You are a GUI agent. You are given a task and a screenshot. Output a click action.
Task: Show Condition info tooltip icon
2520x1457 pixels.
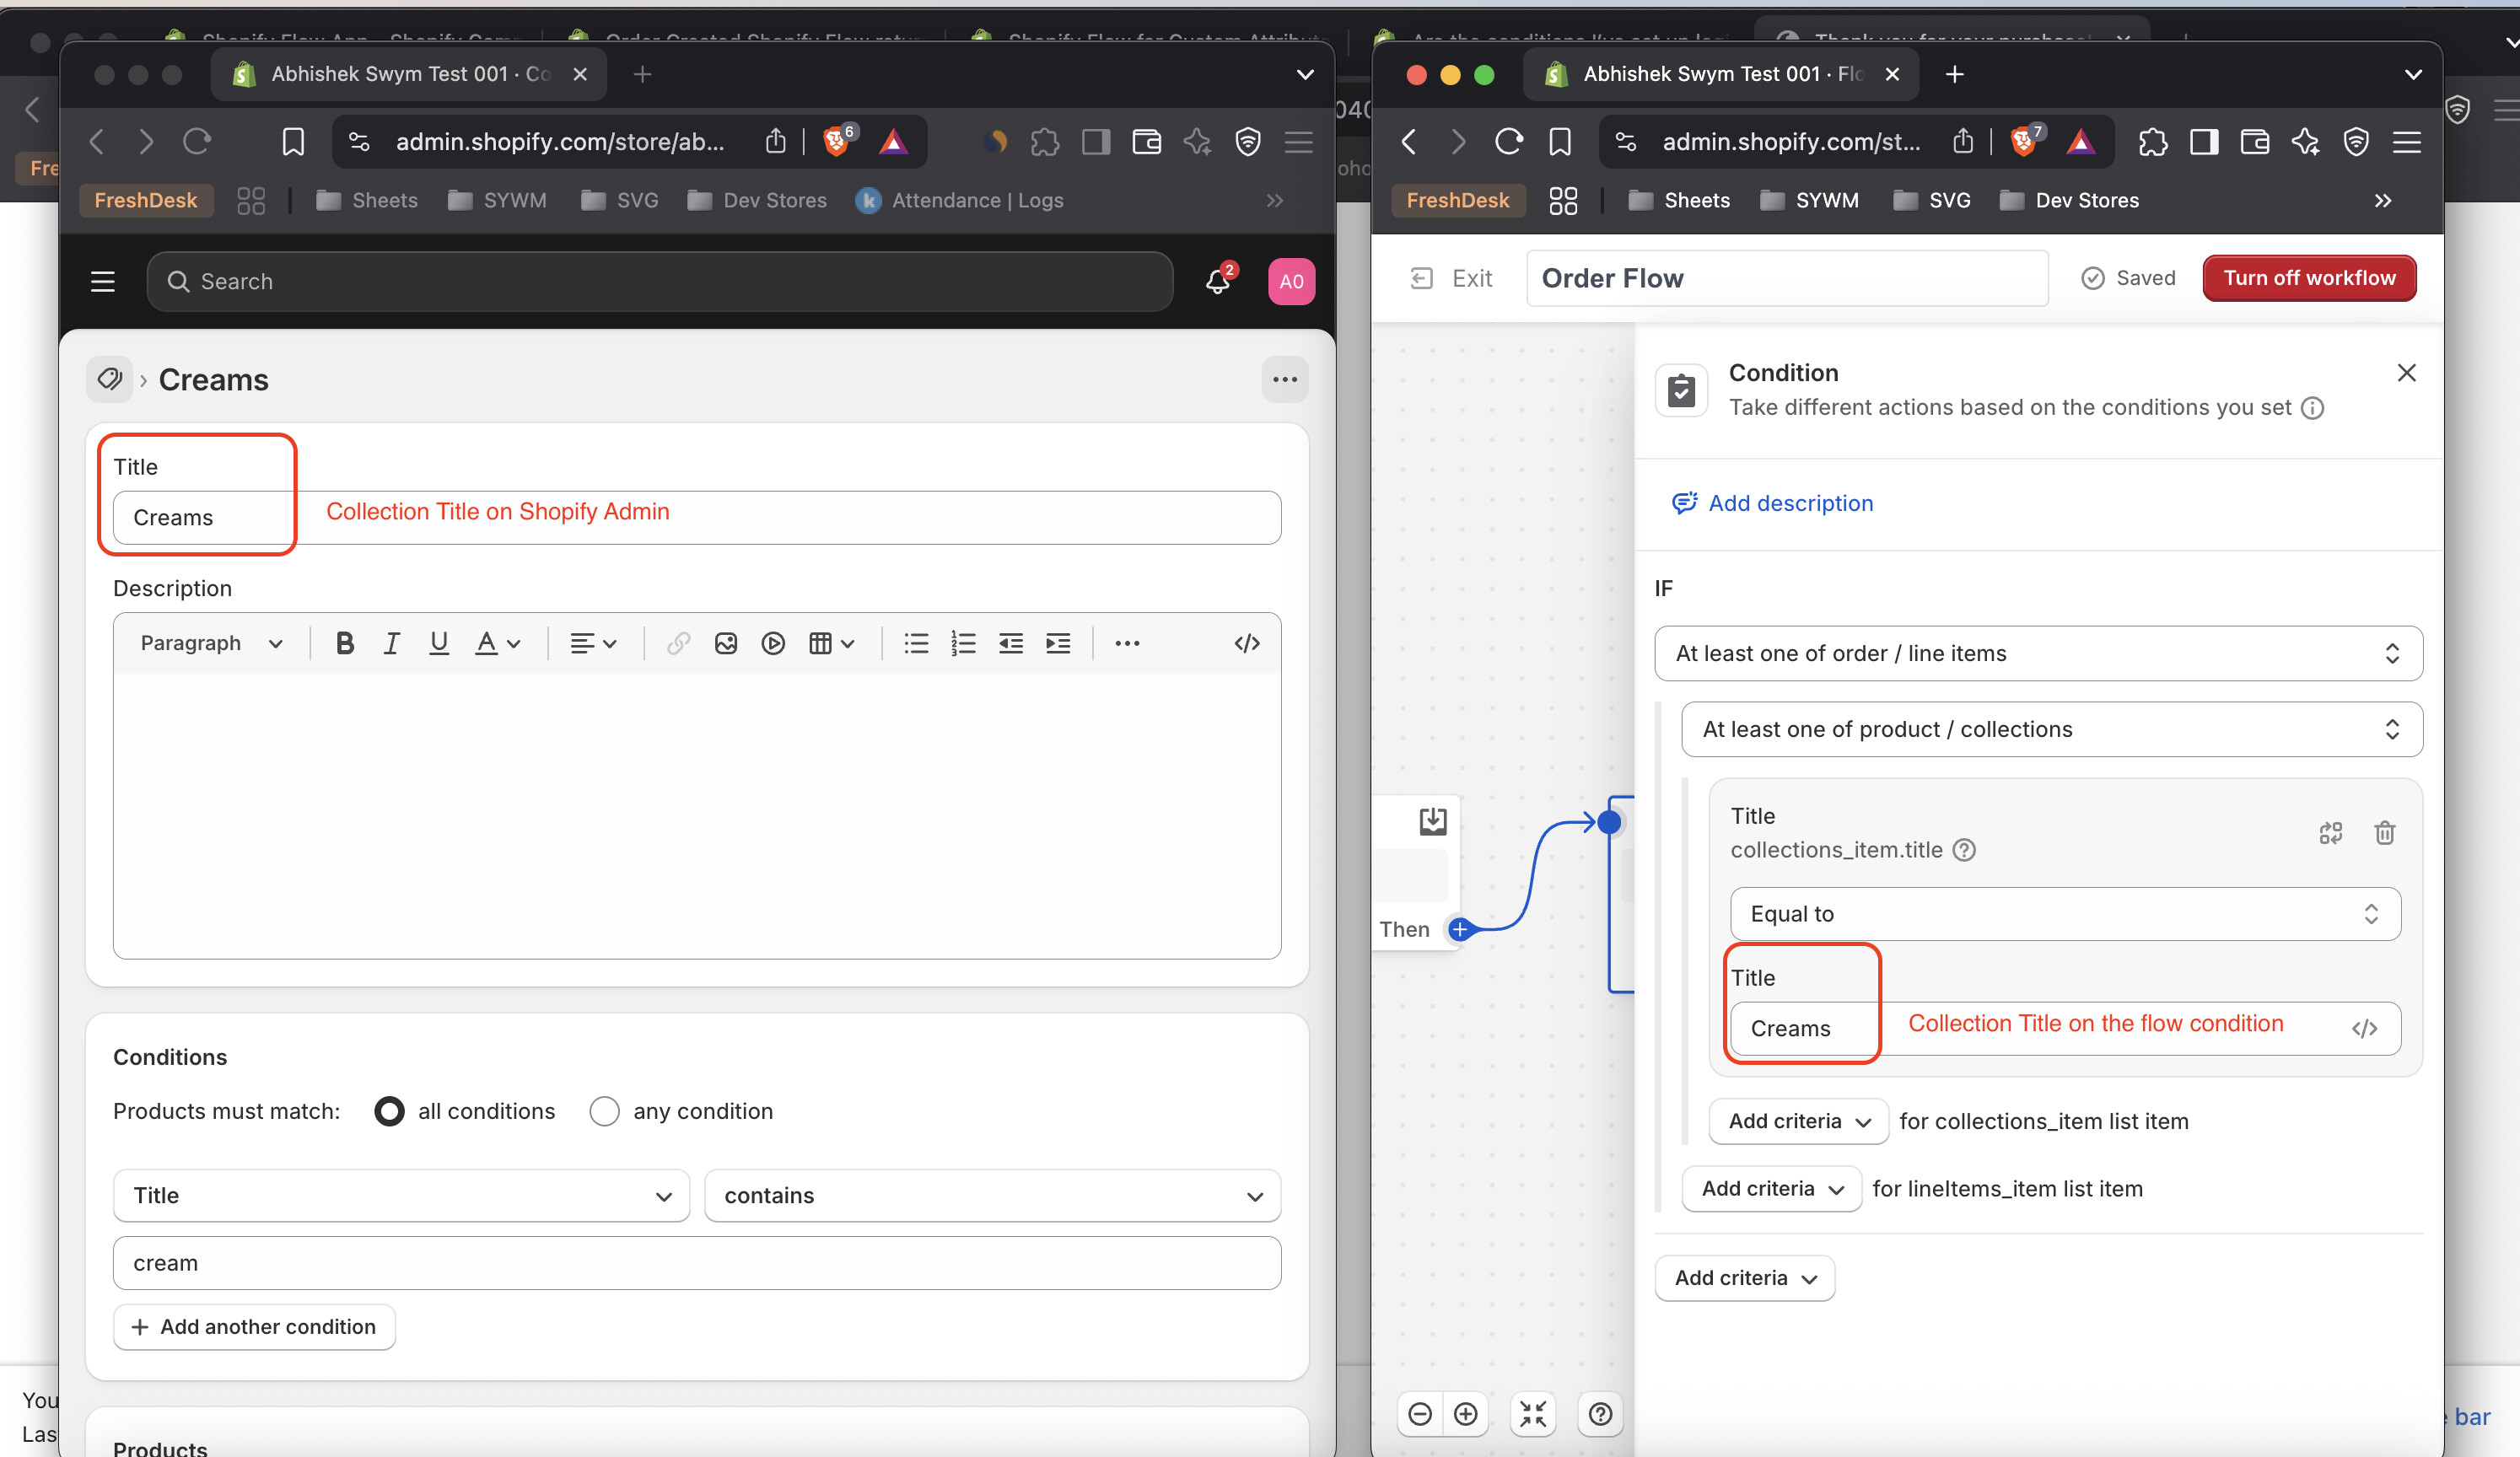coord(2312,408)
